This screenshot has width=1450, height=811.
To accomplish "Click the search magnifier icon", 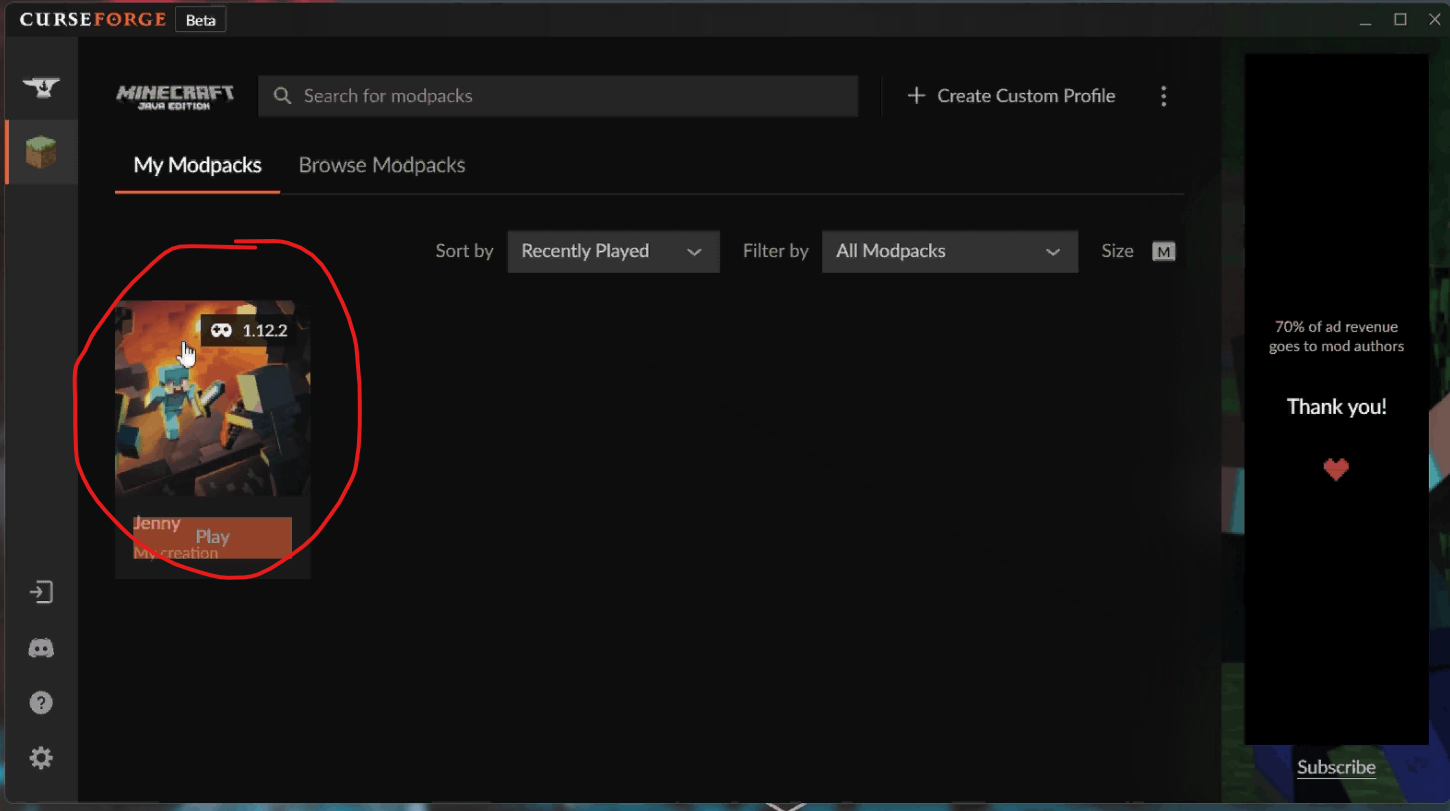I will (283, 96).
